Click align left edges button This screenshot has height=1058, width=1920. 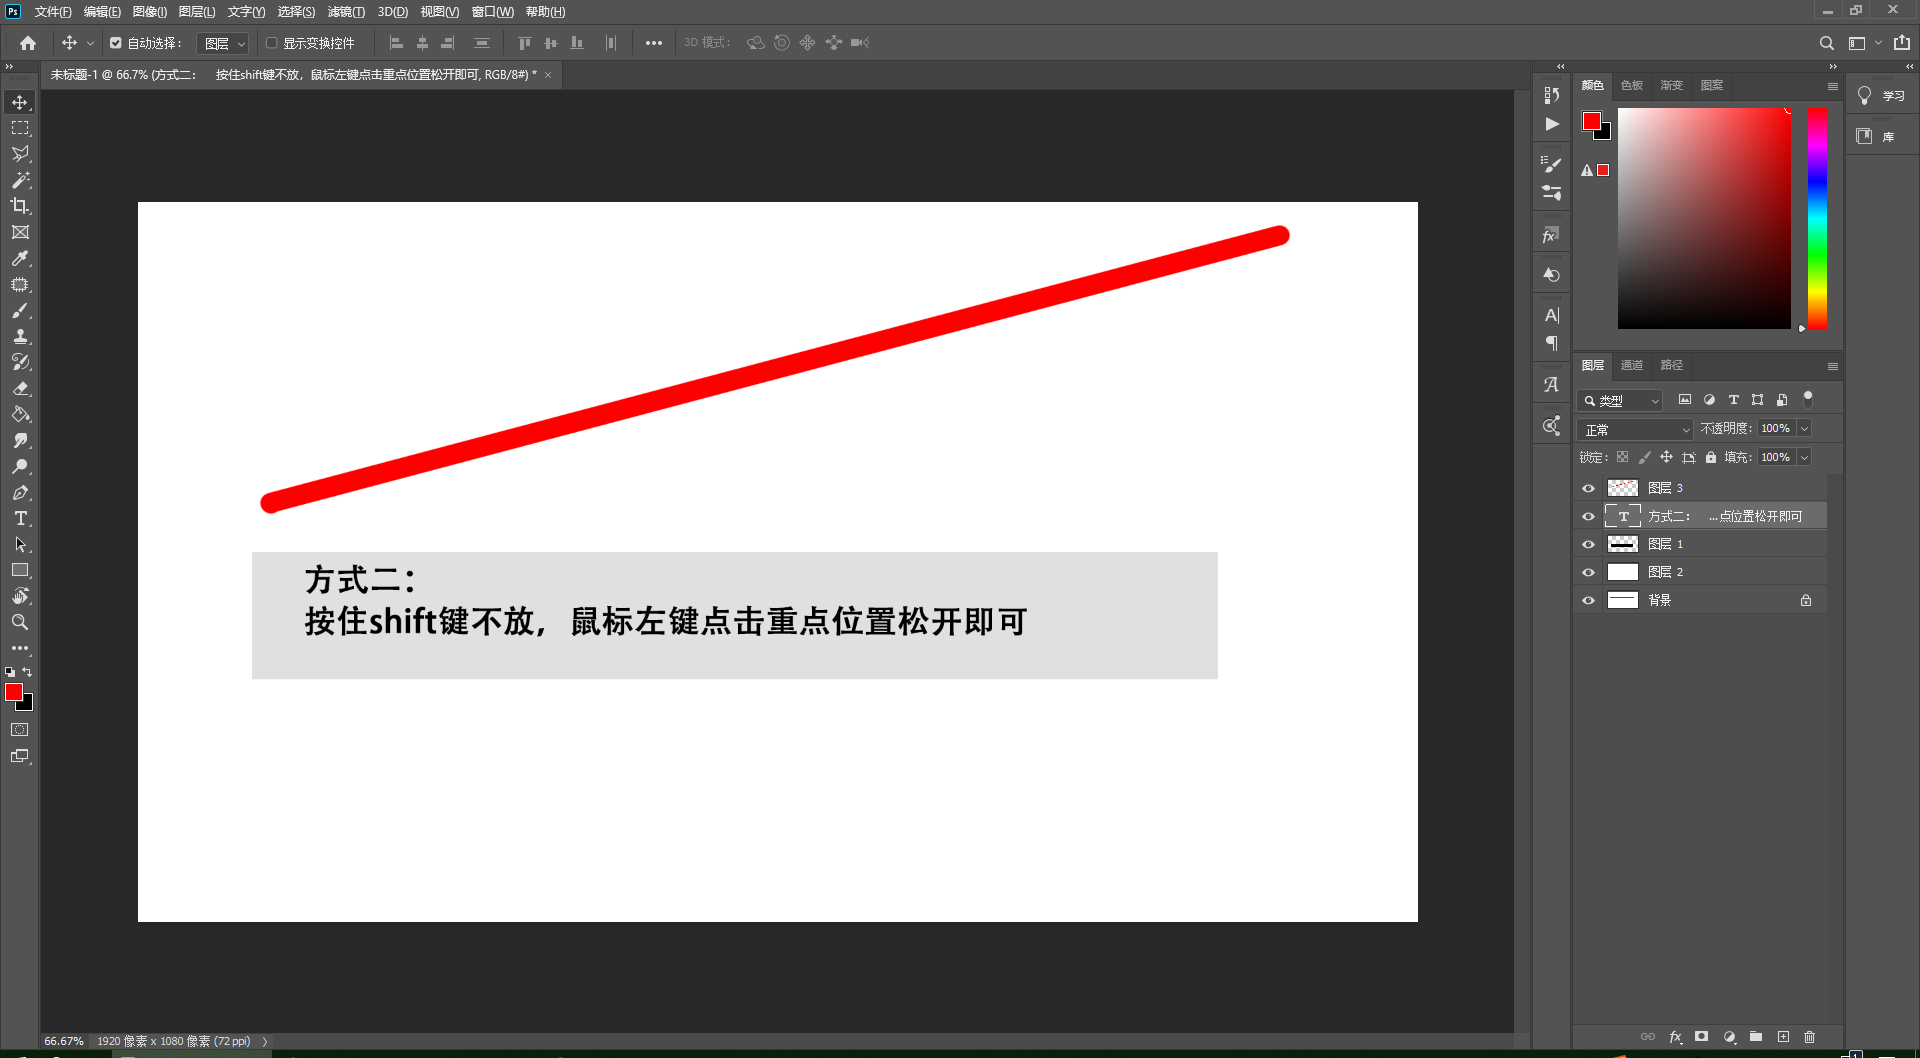pos(396,43)
